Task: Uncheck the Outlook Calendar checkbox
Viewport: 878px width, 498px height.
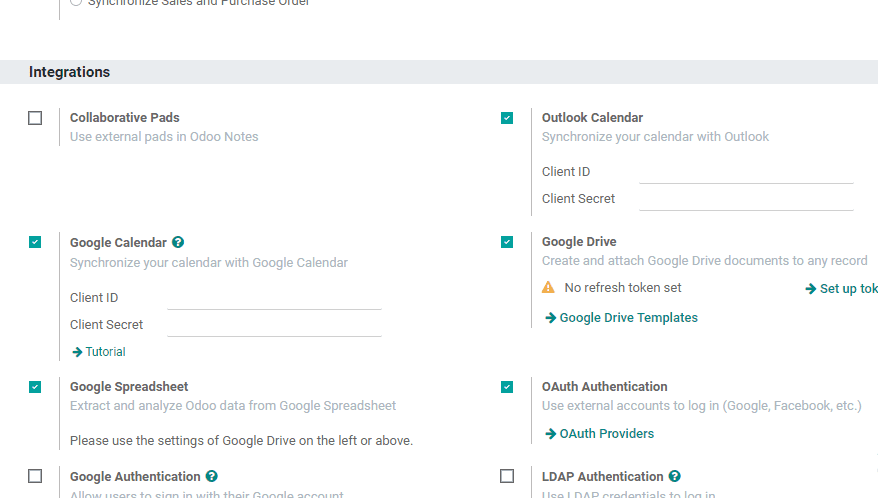Action: click(x=507, y=118)
